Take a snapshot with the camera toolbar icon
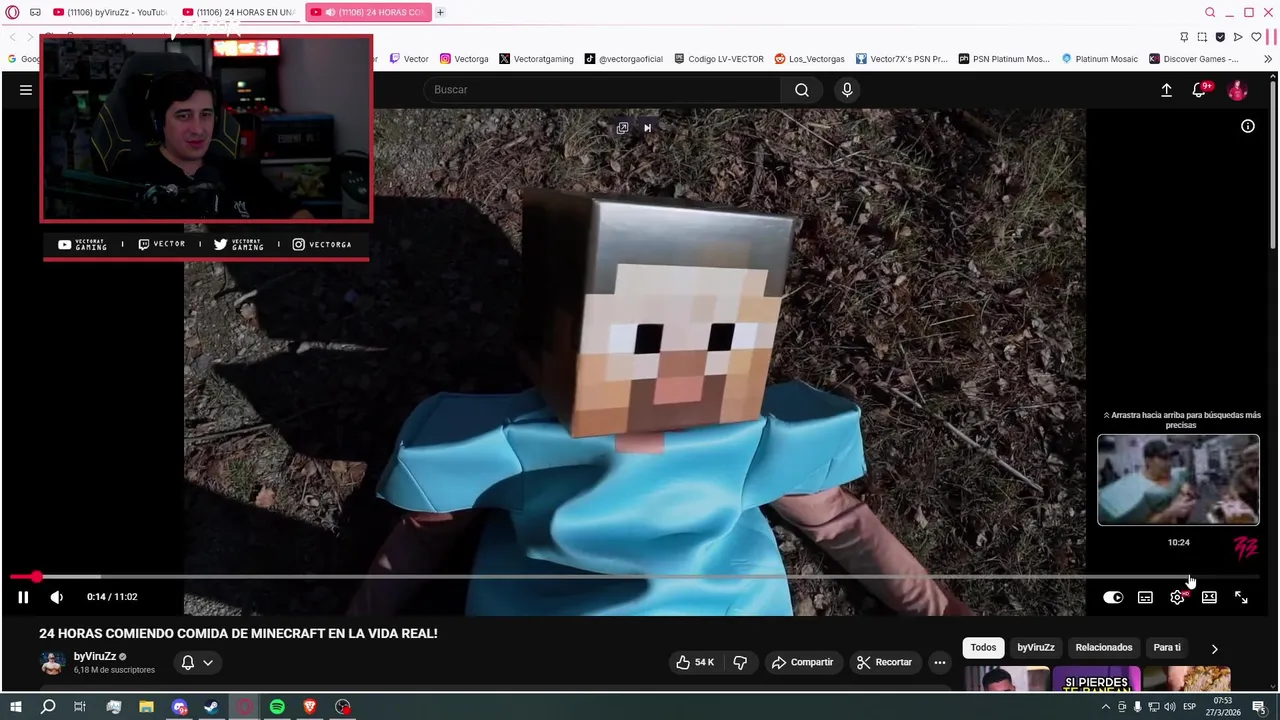Image resolution: width=1280 pixels, height=720 pixels. point(1202,37)
